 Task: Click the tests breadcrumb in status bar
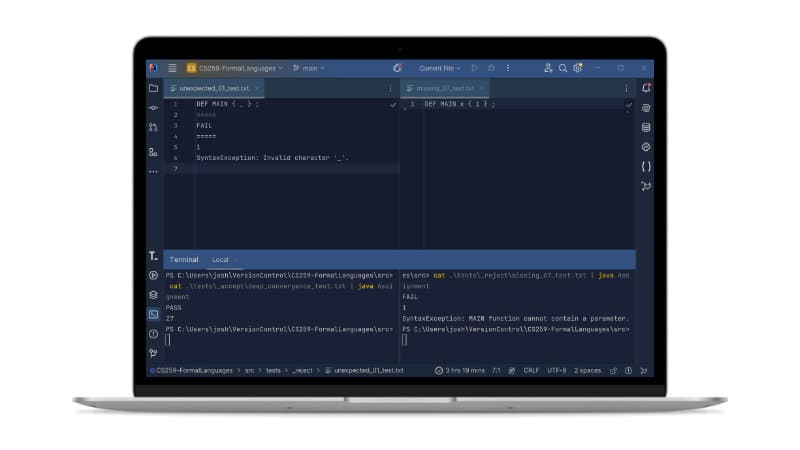tap(273, 370)
